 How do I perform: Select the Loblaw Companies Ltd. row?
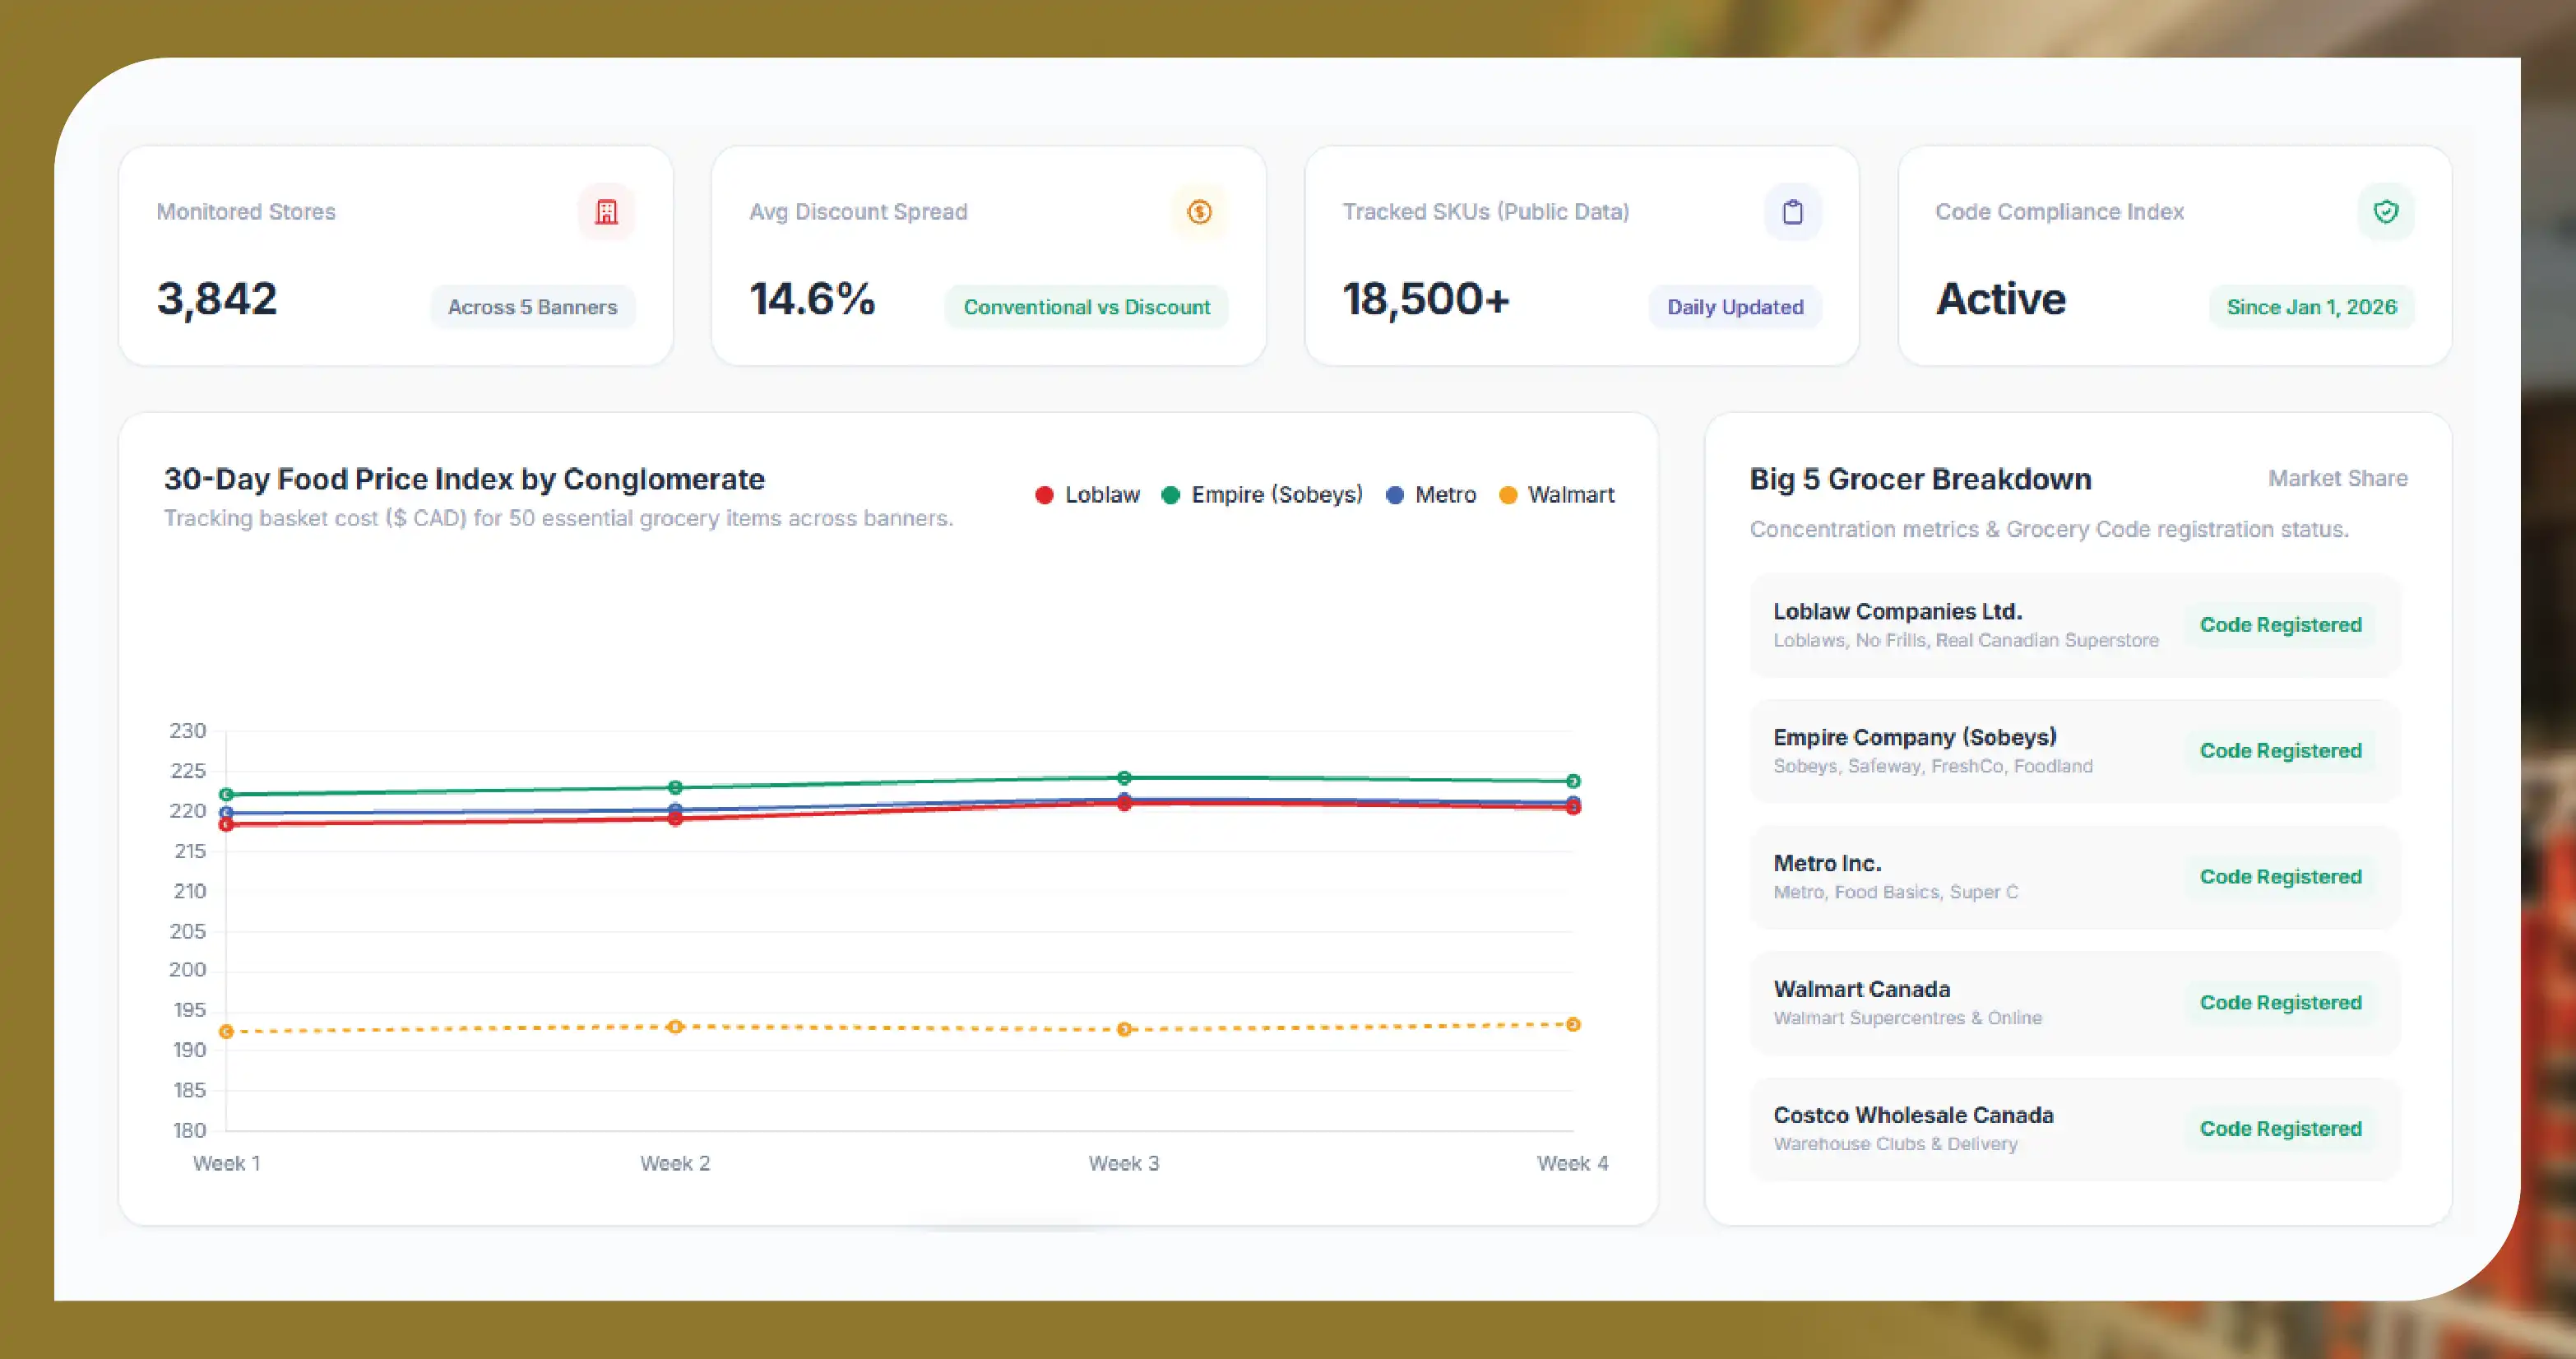pyautogui.click(x=2075, y=625)
